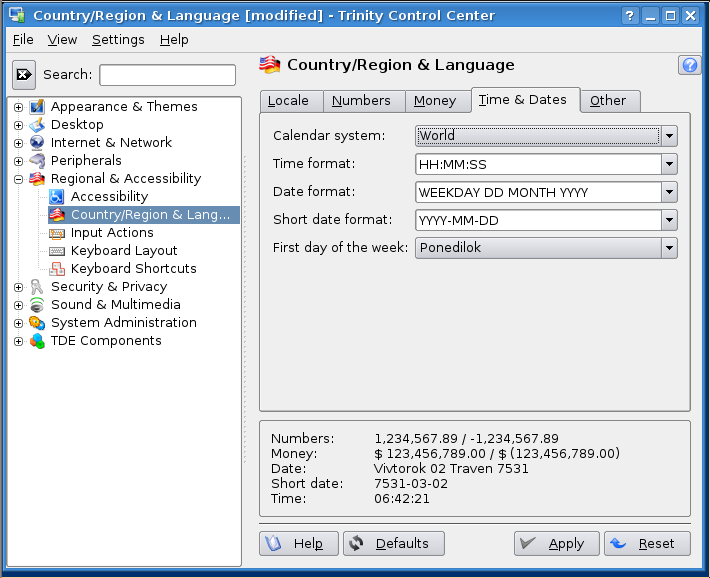The image size is (710, 578).
Task: Click the Keyboard Shortcuts icon
Action: point(57,269)
